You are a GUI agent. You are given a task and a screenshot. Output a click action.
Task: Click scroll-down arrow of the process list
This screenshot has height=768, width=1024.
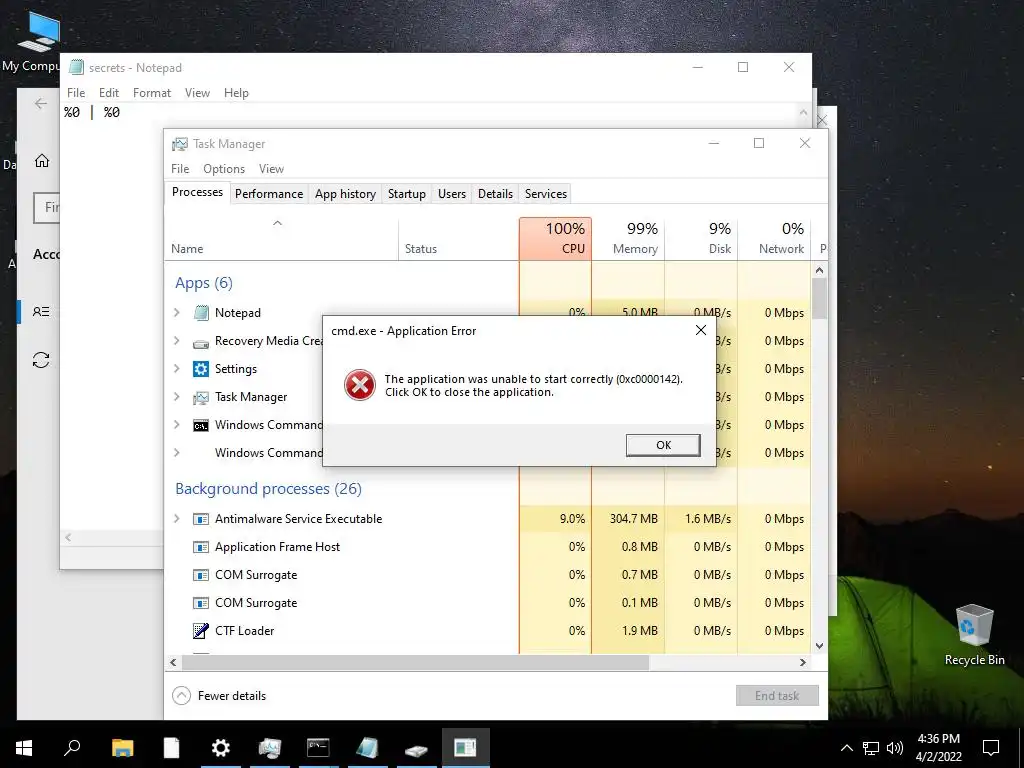coord(820,646)
